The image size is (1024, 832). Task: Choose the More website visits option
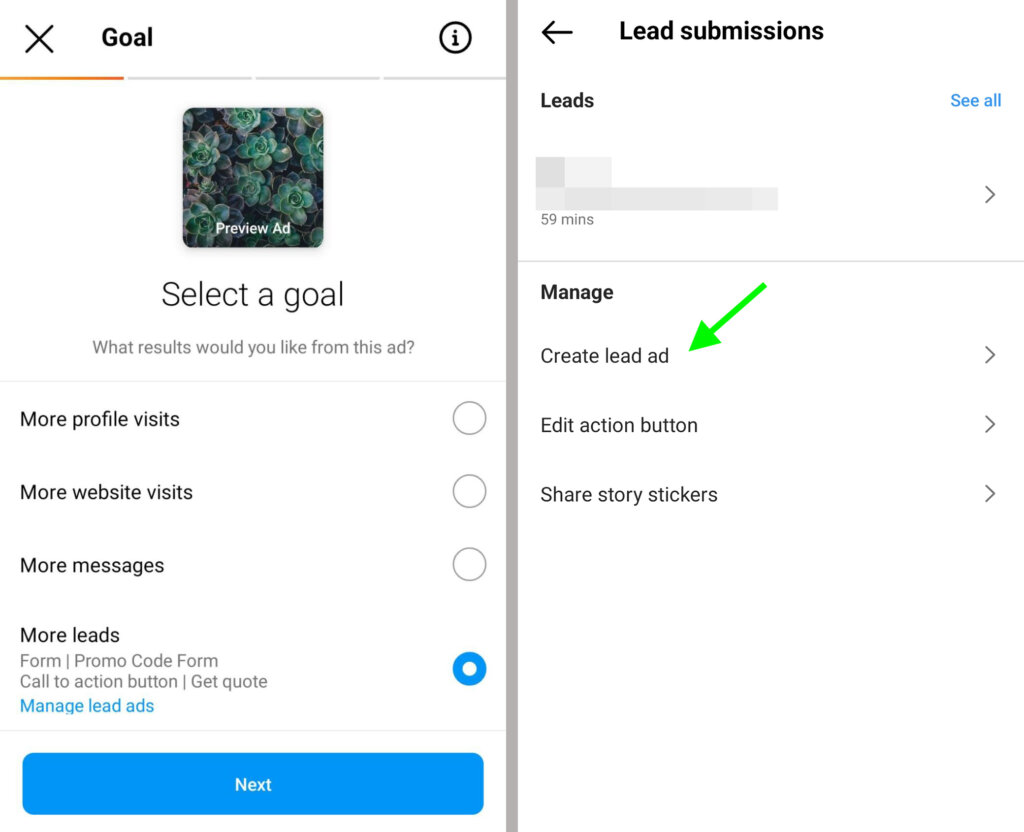pyautogui.click(x=469, y=491)
